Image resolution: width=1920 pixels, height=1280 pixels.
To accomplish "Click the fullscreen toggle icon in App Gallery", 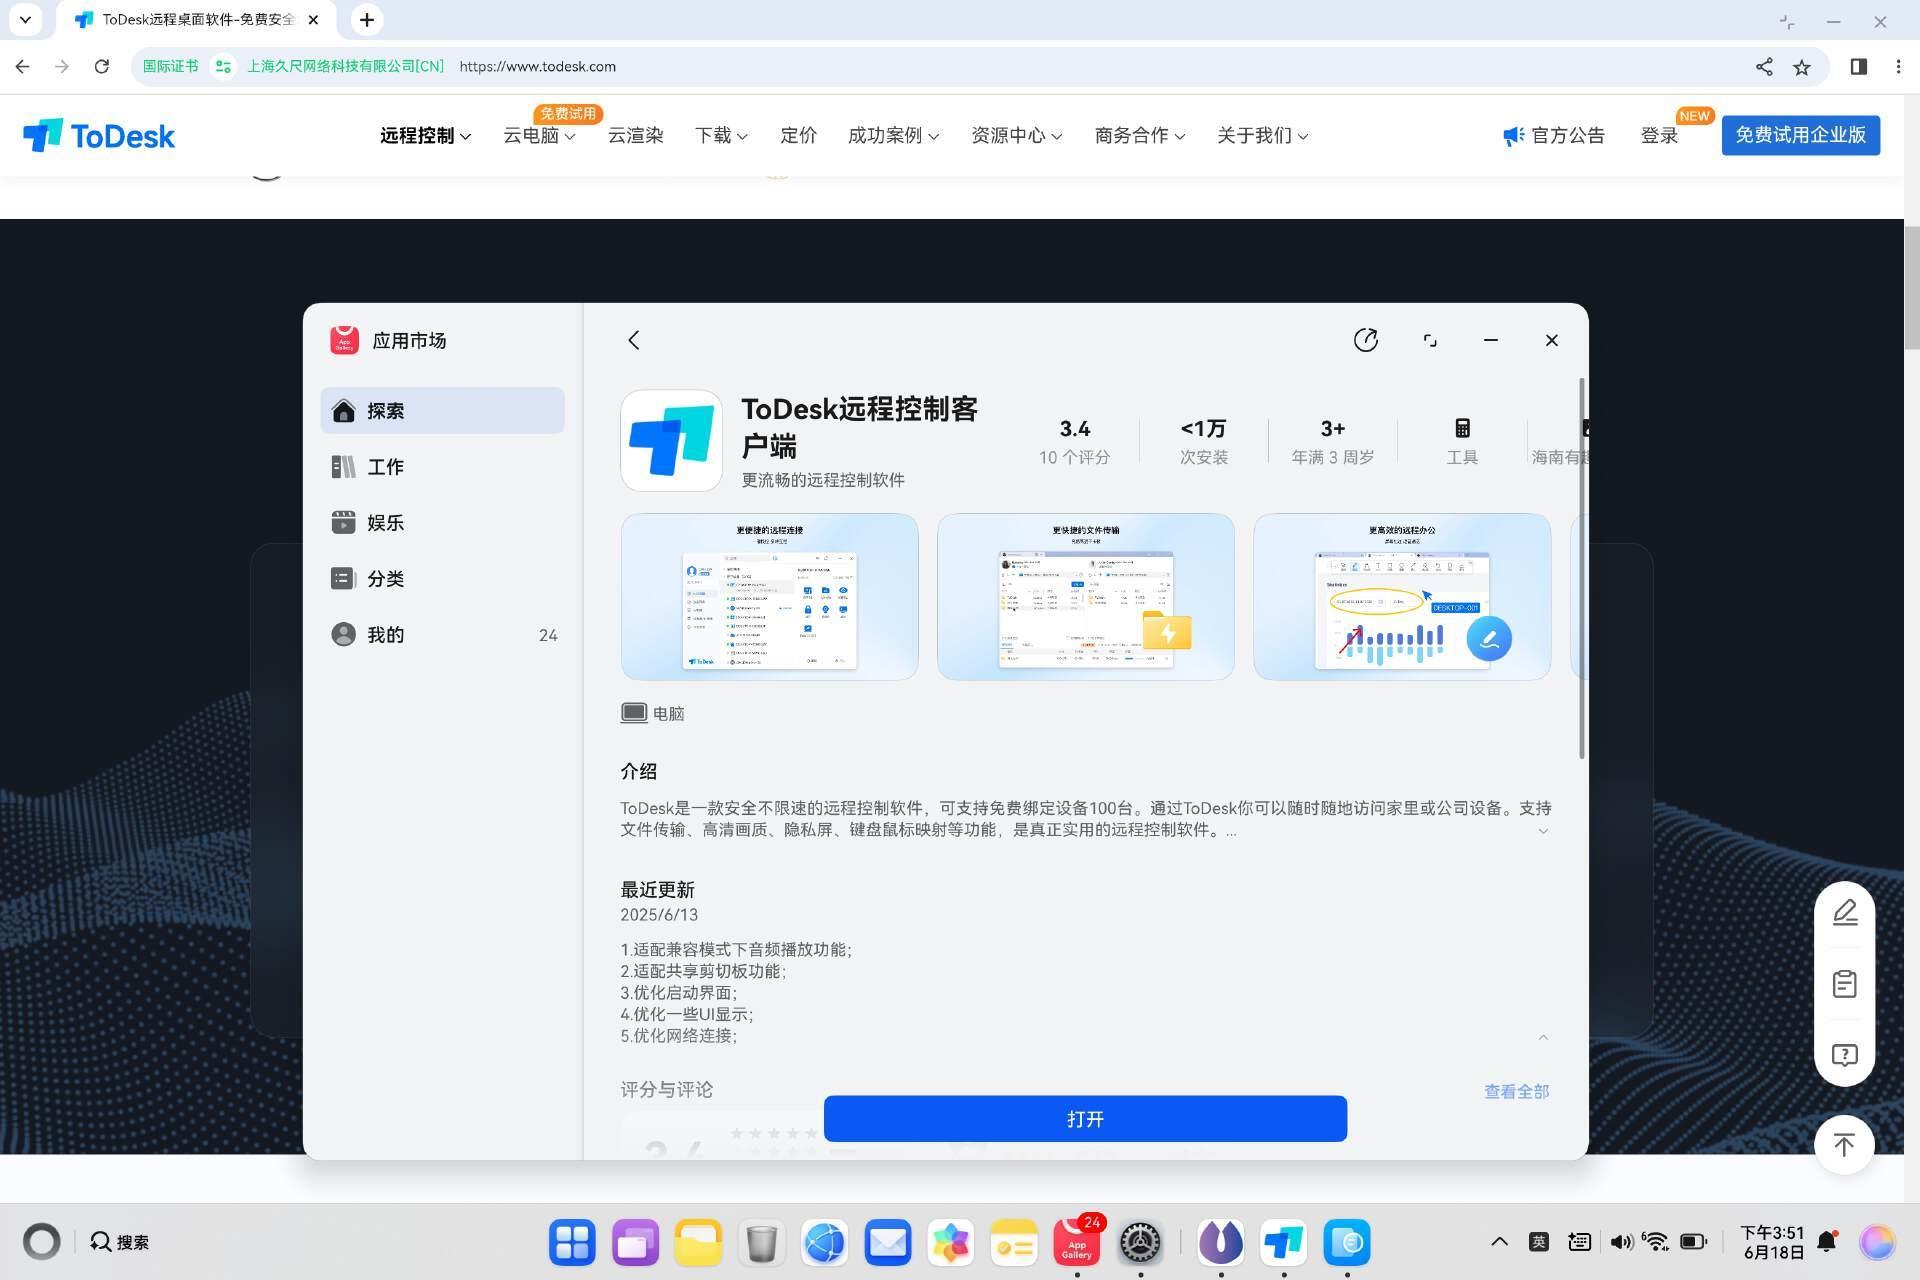I will pos(1430,340).
